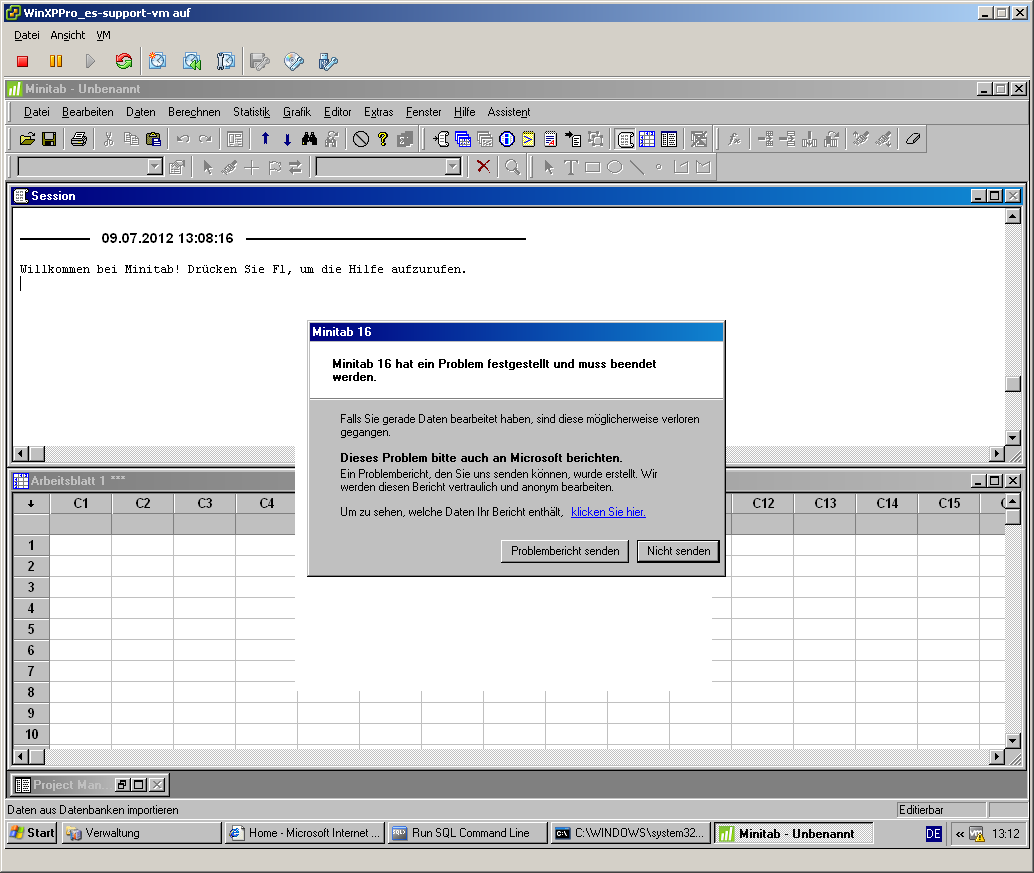Click the blue Previous Command up arrow
Screen dimensions: 1034x873
(x=265, y=139)
